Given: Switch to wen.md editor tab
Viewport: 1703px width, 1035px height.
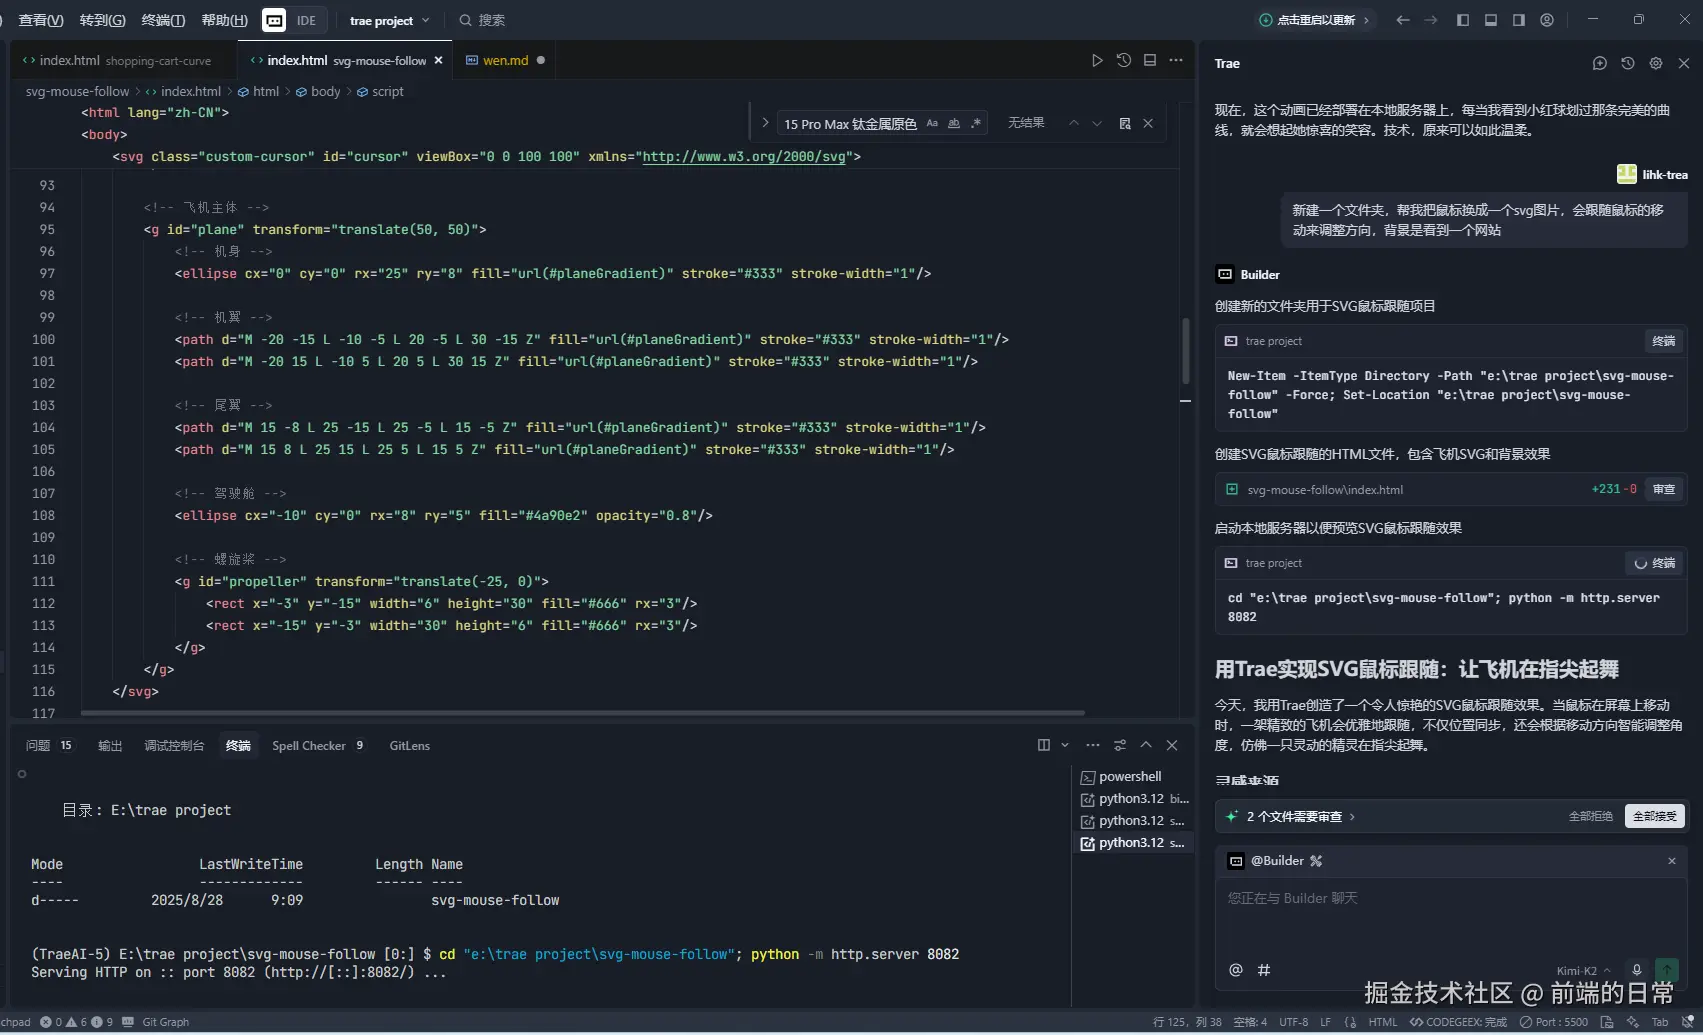Looking at the screenshot, I should (505, 60).
